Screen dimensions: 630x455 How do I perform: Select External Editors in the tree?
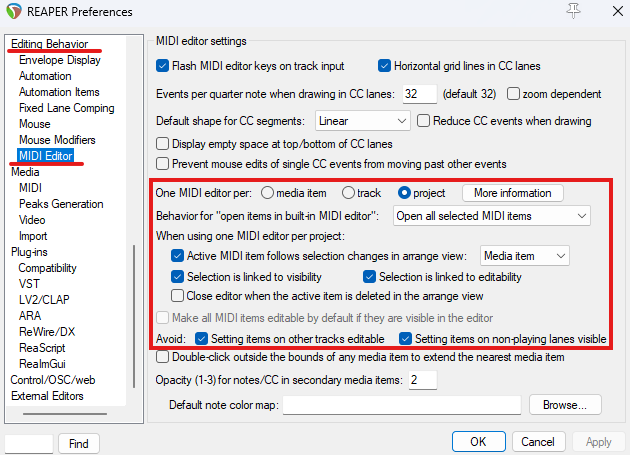47,396
